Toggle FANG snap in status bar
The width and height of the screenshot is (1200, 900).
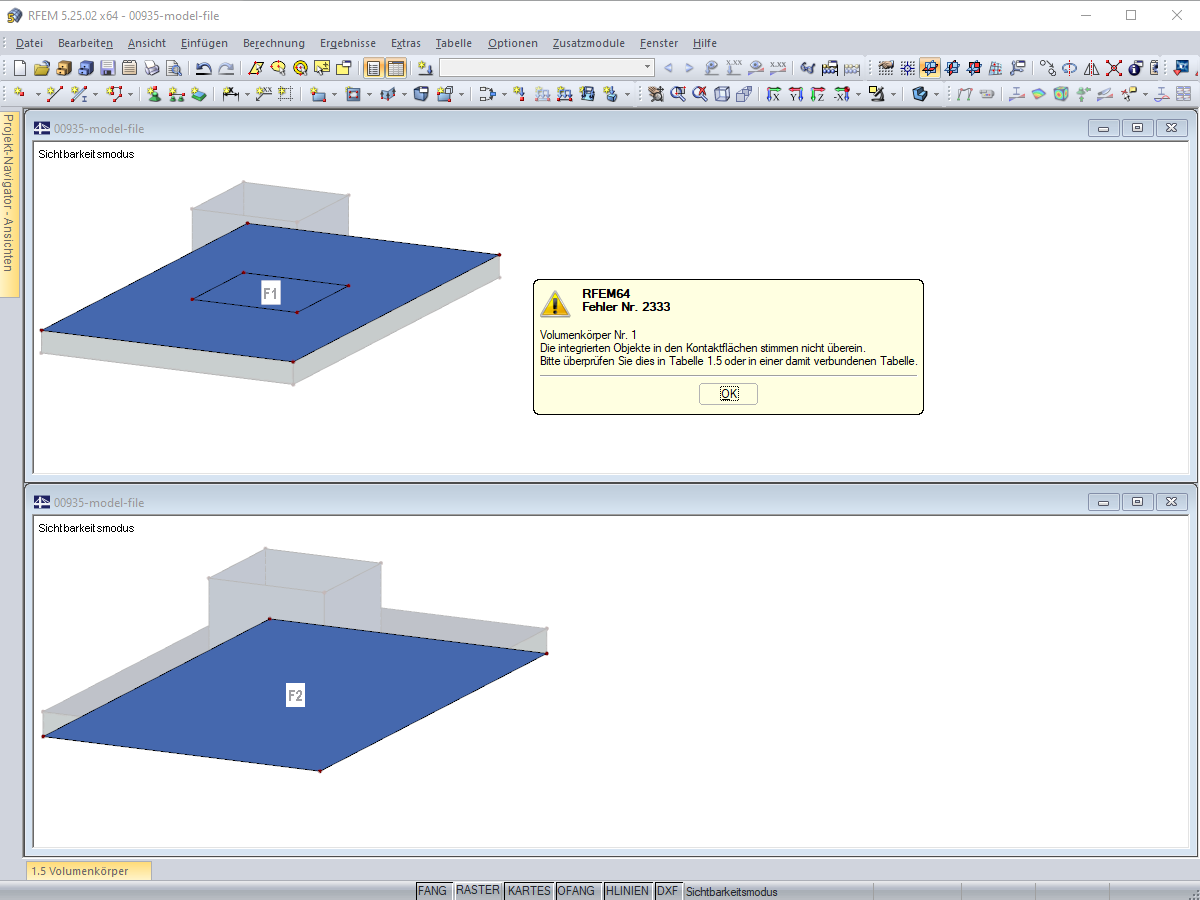point(433,891)
